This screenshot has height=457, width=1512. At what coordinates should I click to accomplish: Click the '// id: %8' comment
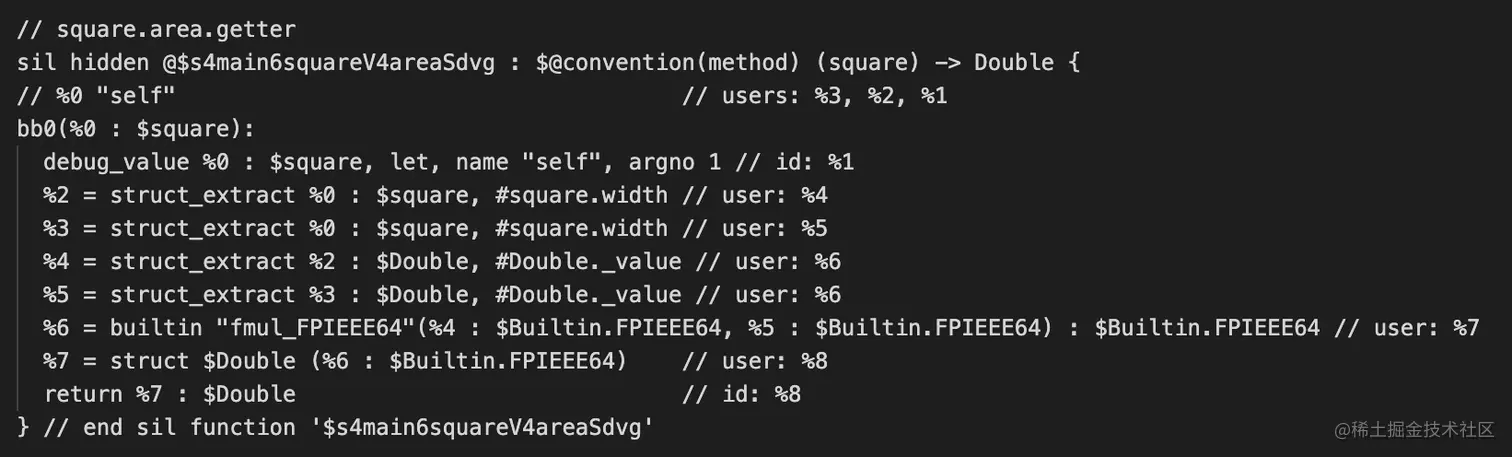tap(741, 394)
